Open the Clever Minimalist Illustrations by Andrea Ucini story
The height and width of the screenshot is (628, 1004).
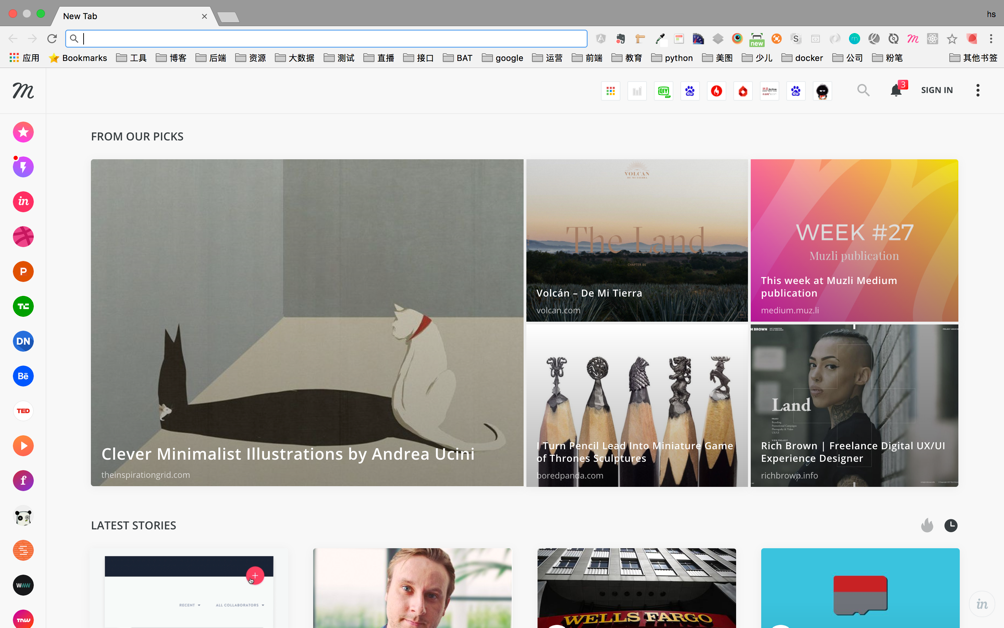(307, 323)
